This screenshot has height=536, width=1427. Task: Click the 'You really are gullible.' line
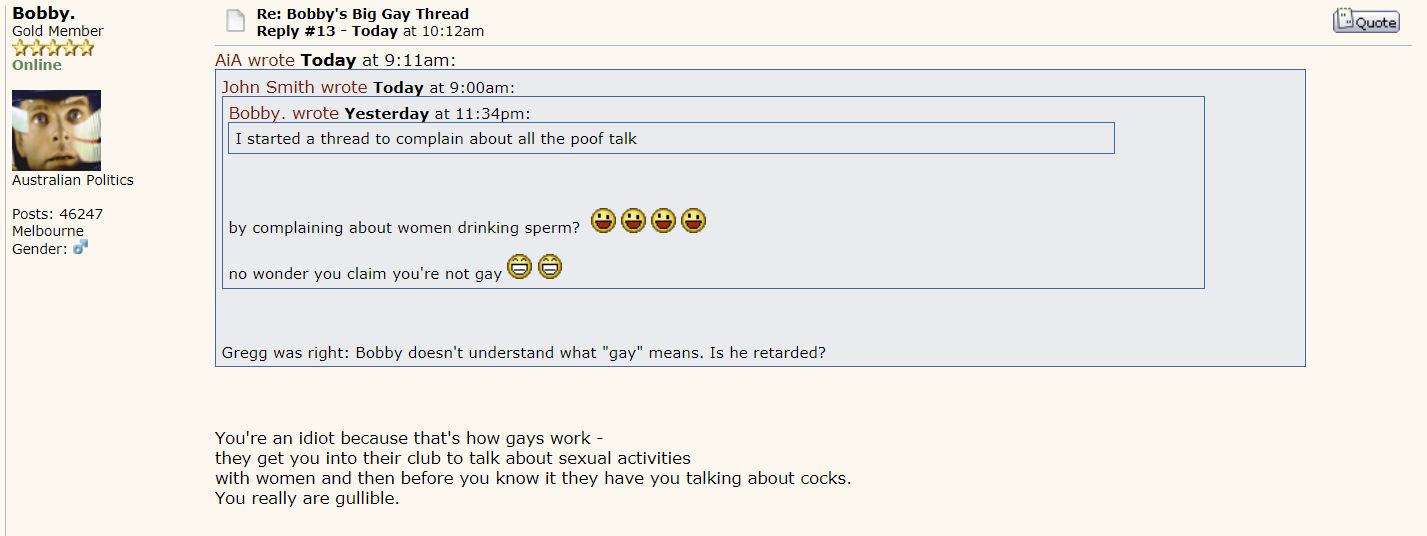307,498
